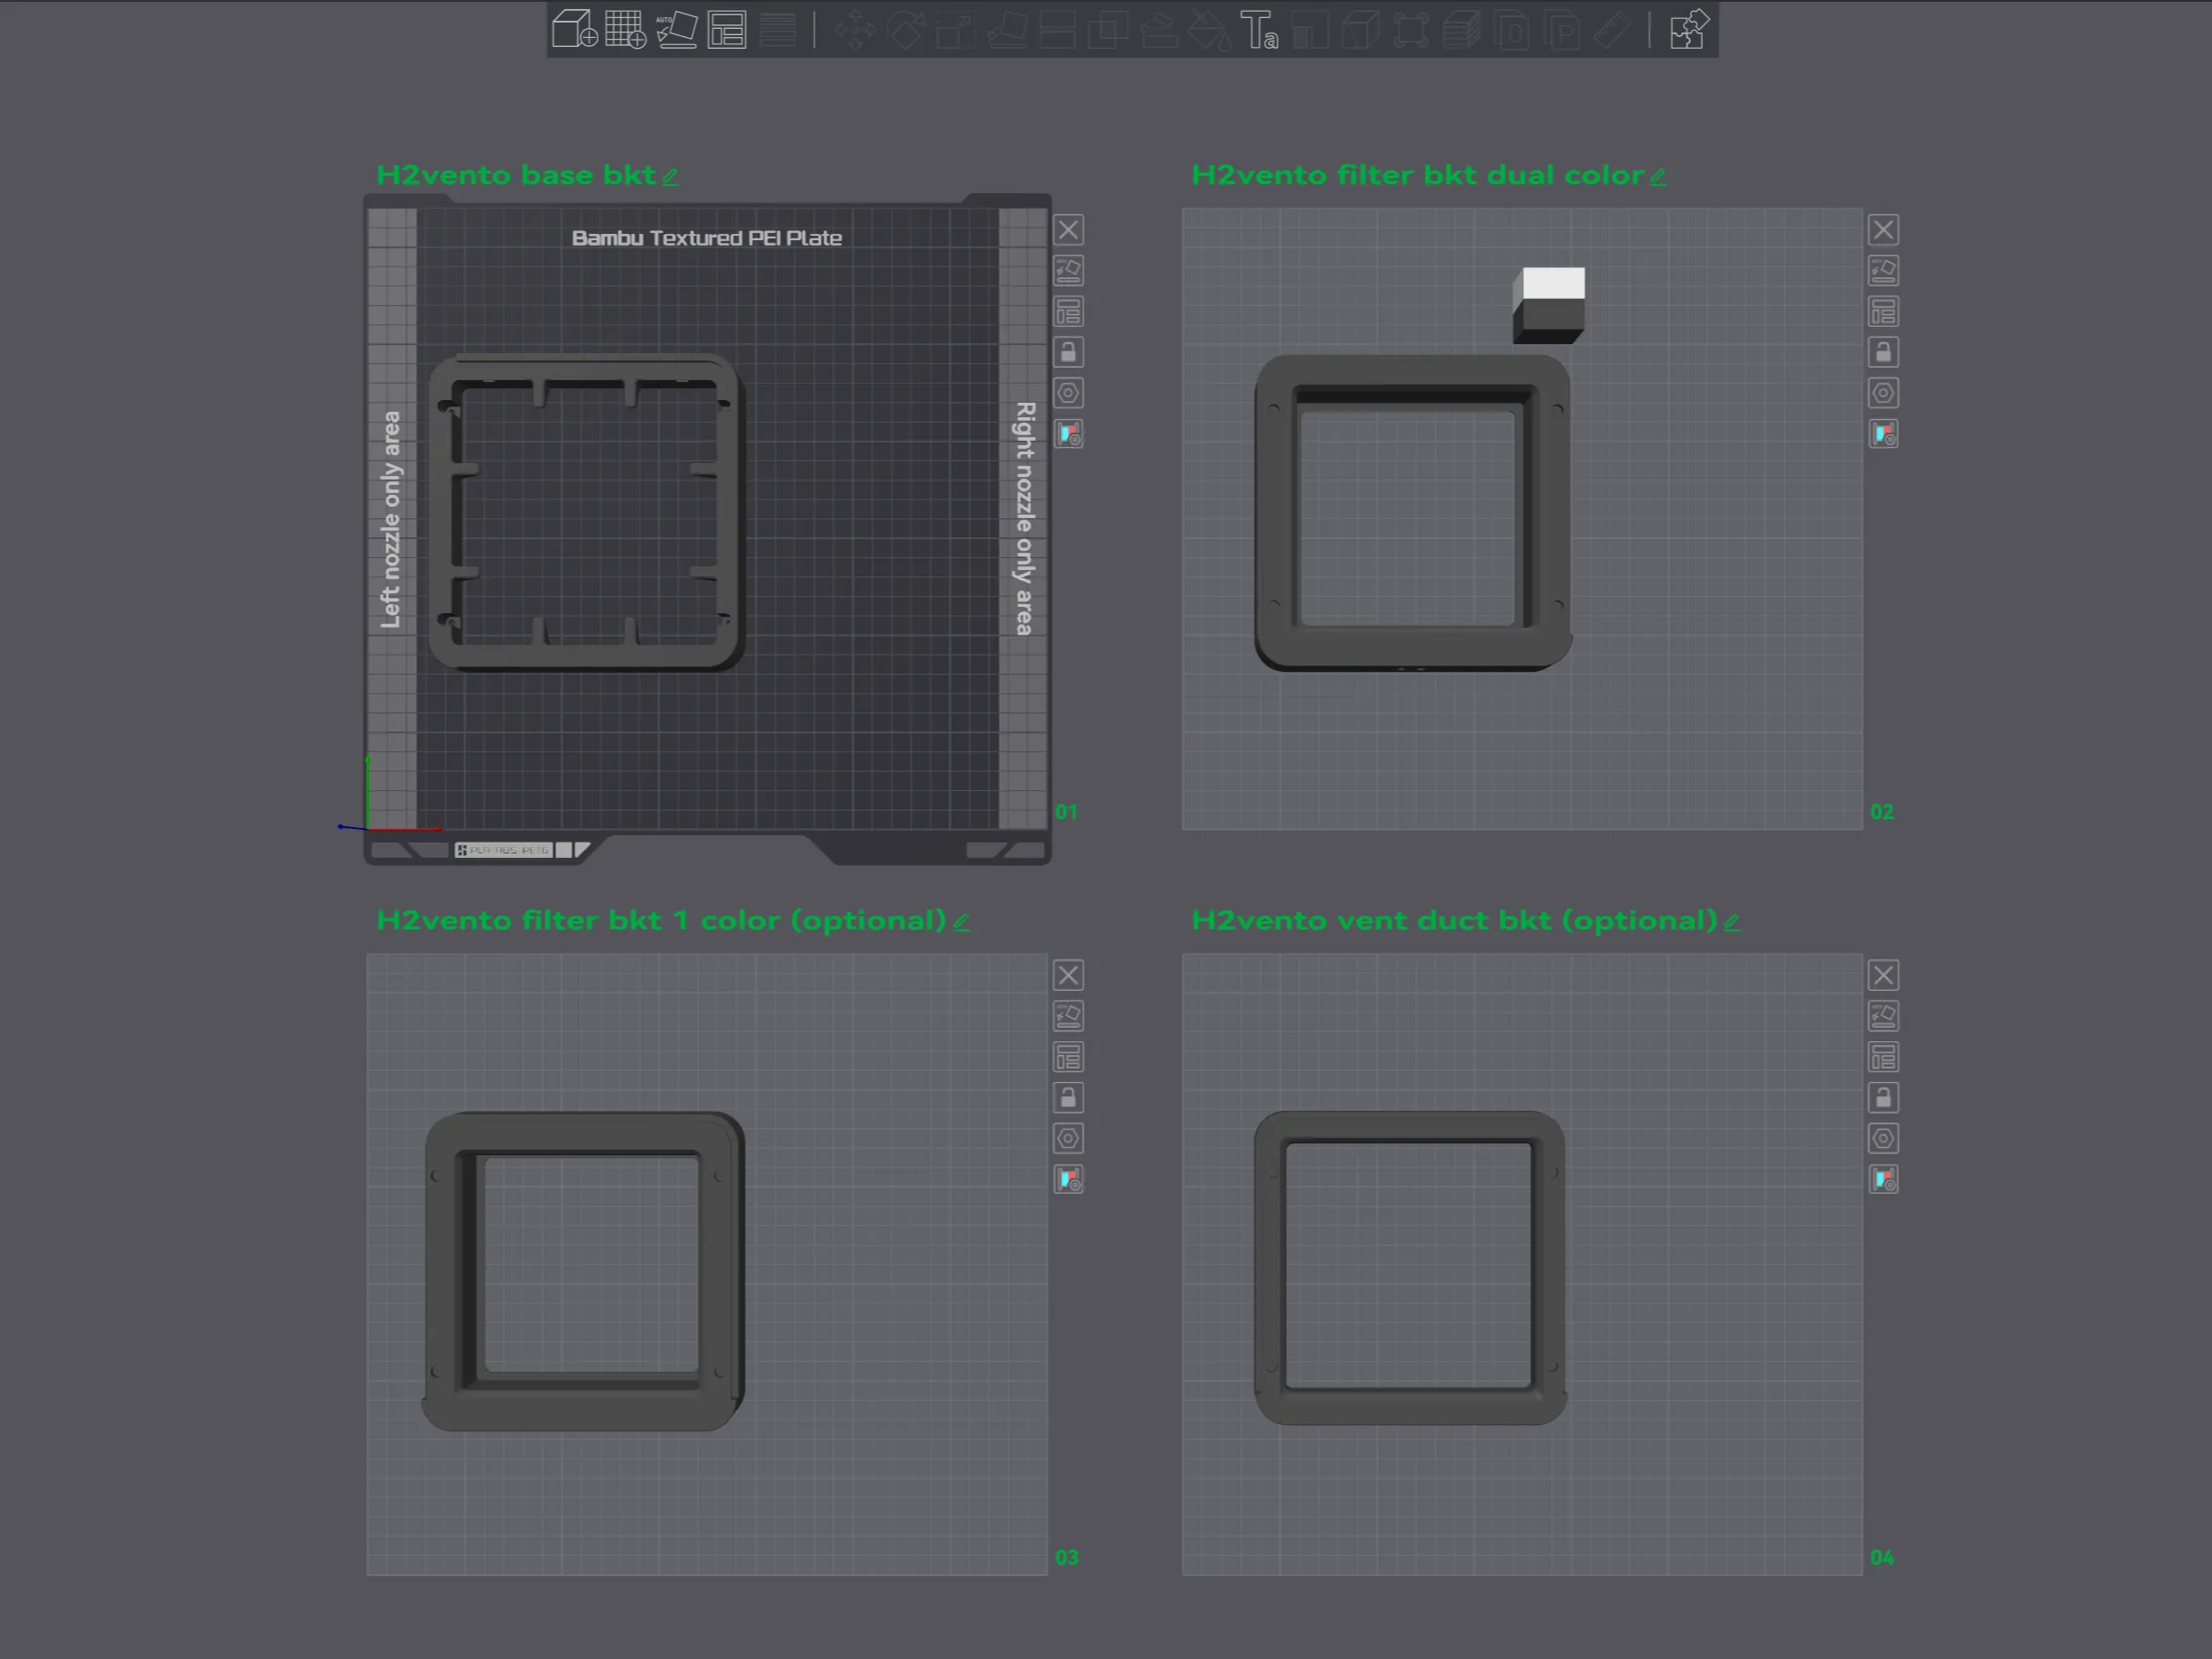
Task: Click the 'Right nozzle only area' strip
Action: tap(1023, 519)
